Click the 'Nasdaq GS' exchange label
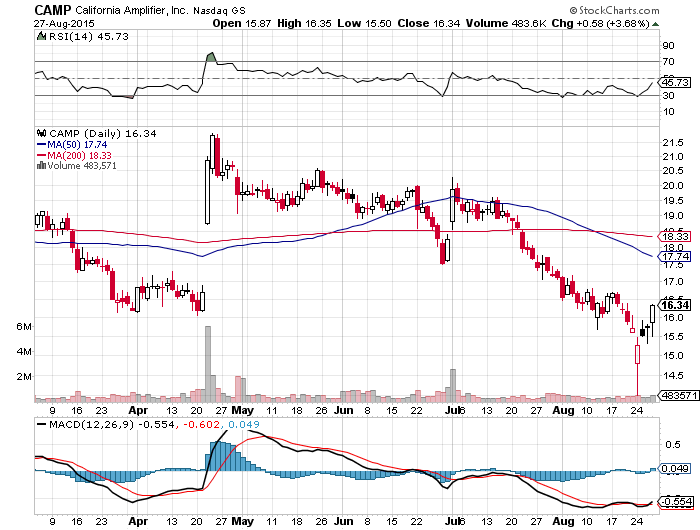 (x=219, y=10)
